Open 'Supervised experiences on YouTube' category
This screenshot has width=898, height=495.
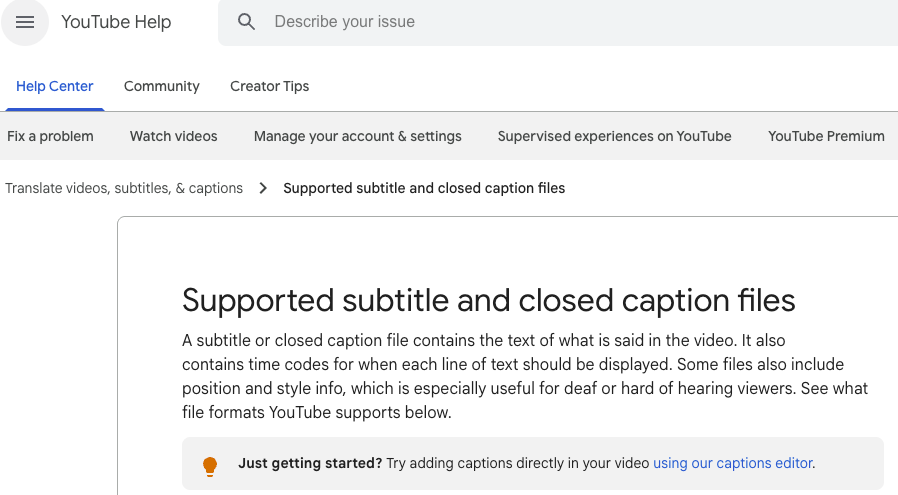click(x=614, y=136)
